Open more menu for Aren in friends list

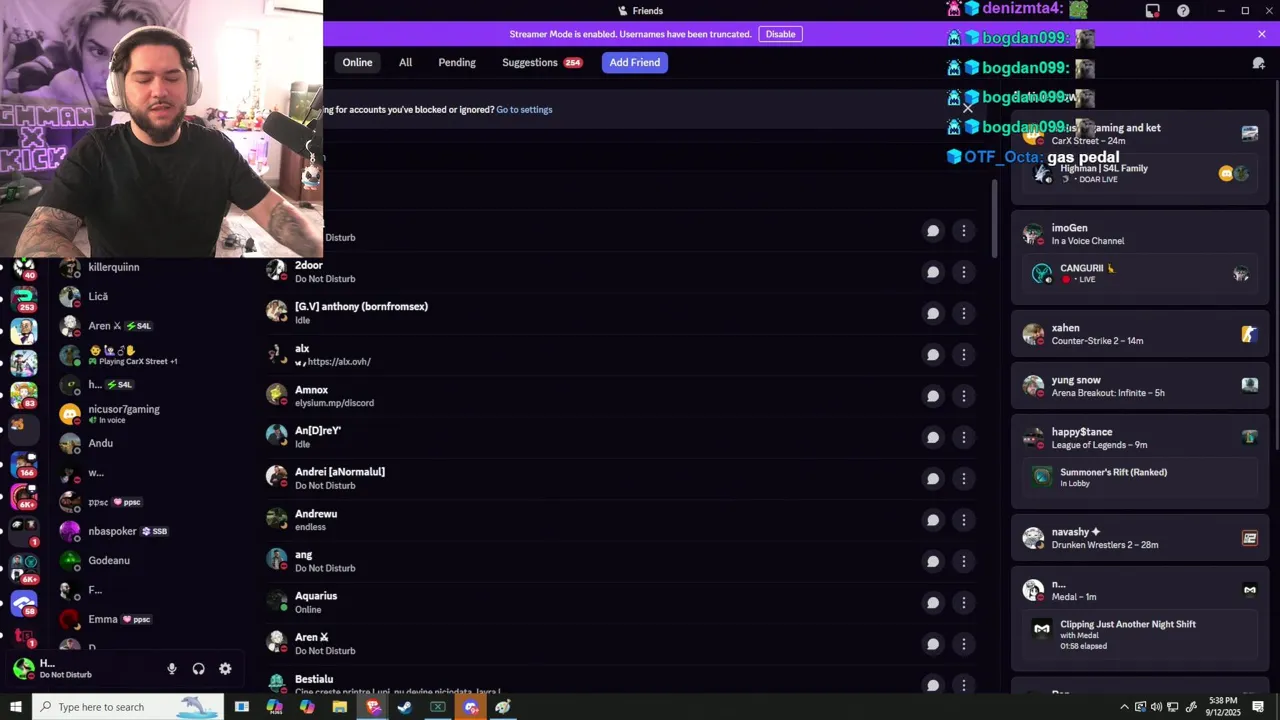tap(964, 644)
